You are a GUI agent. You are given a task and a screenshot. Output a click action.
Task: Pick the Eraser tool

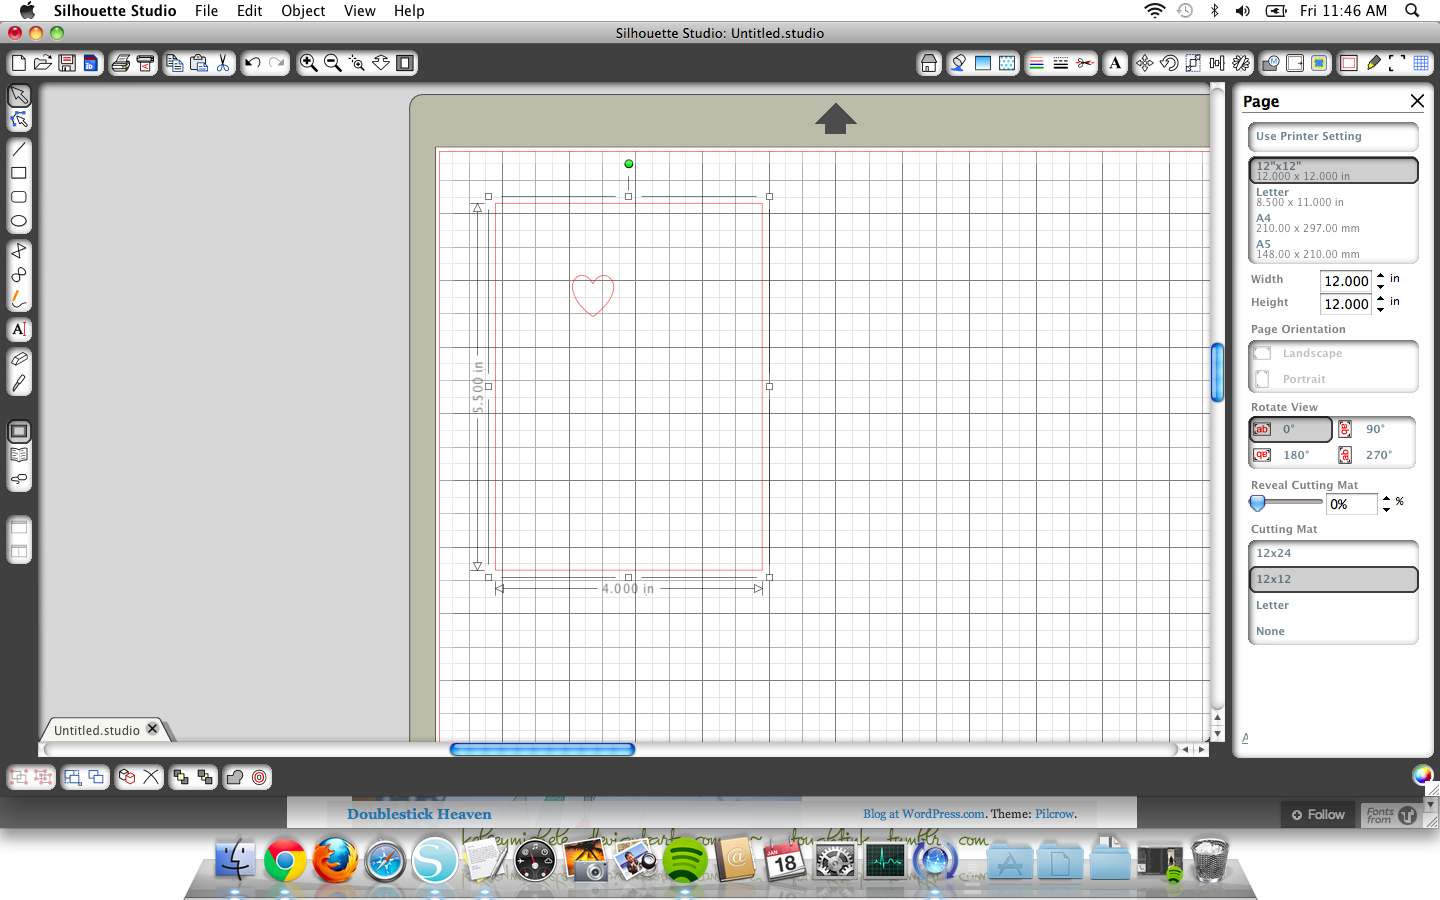(x=19, y=358)
